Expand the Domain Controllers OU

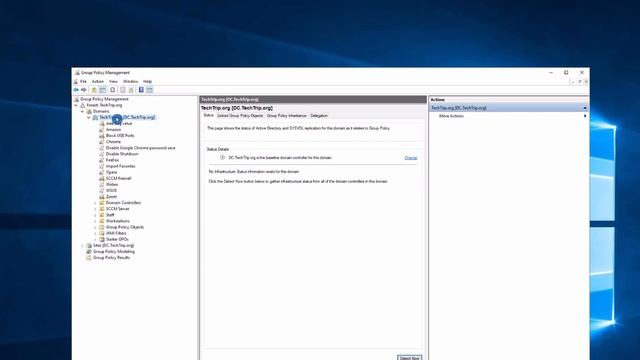coord(96,203)
